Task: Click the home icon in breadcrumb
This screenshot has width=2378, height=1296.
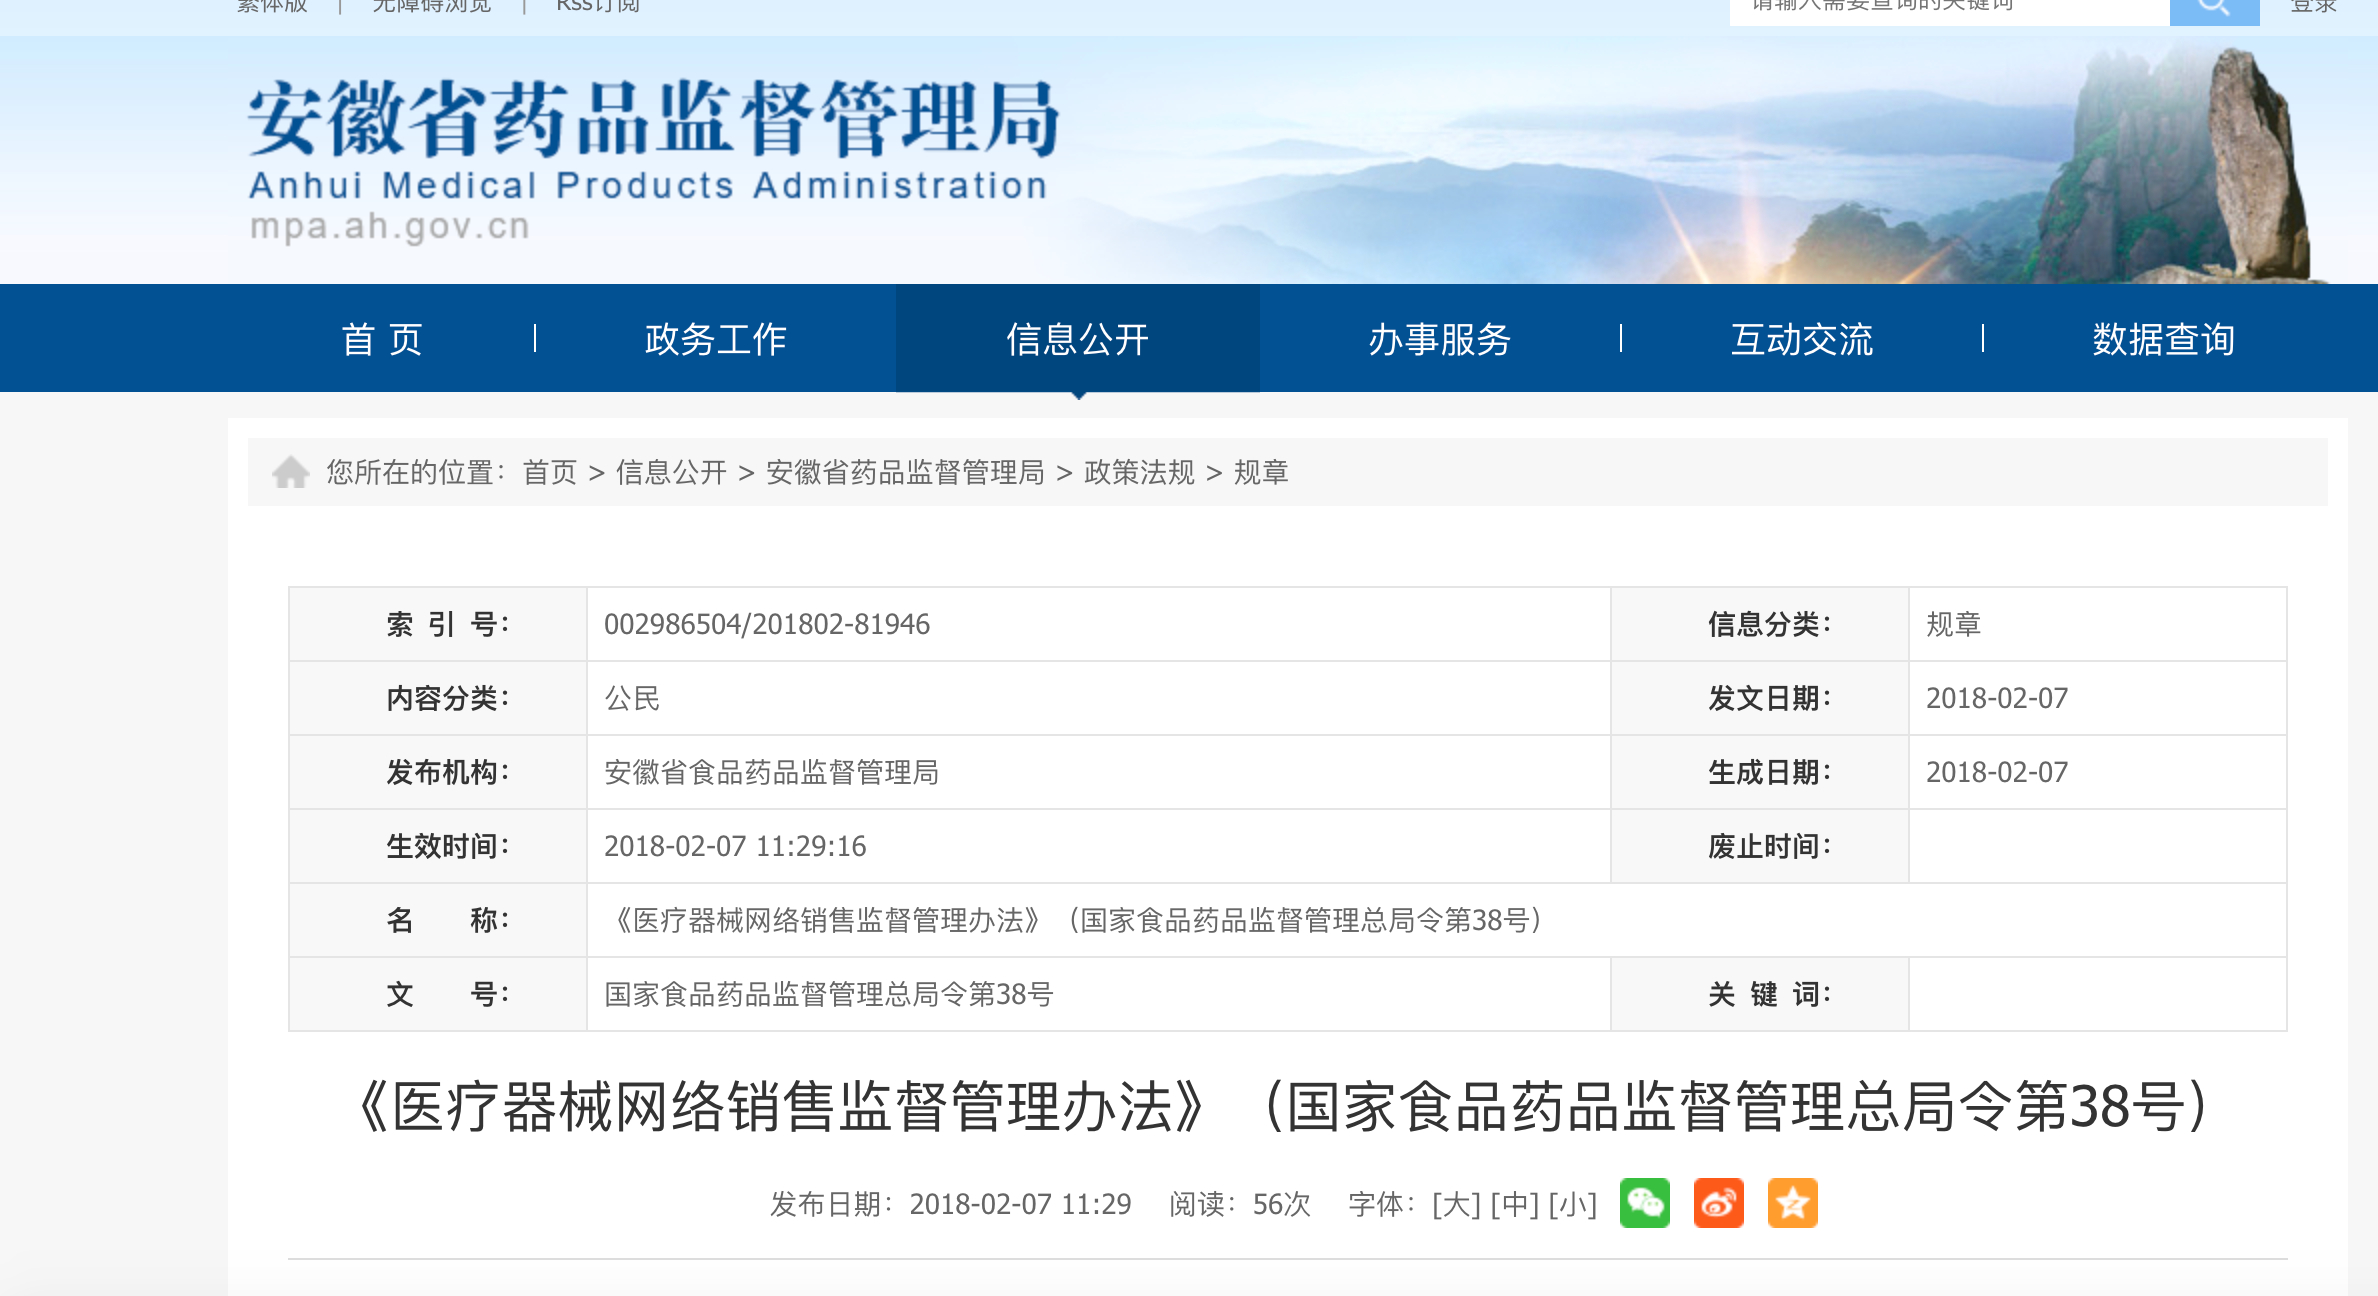Action: [x=291, y=472]
